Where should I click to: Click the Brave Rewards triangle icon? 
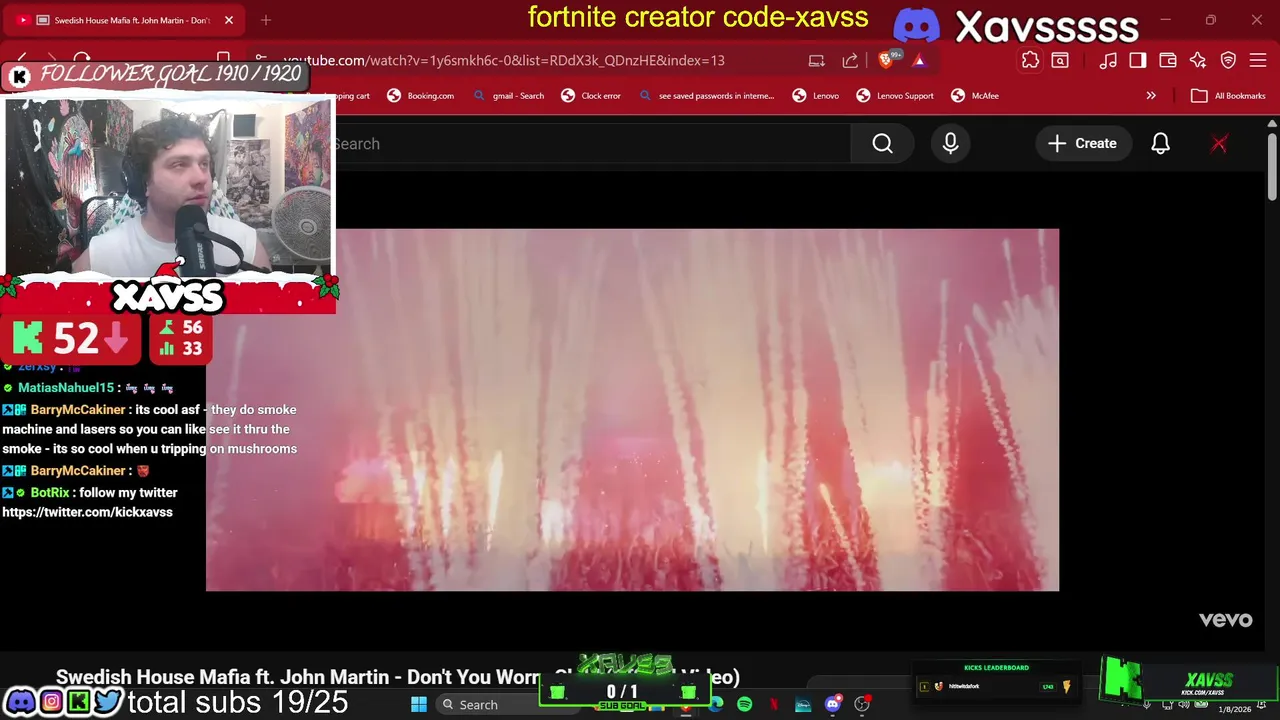[x=919, y=60]
